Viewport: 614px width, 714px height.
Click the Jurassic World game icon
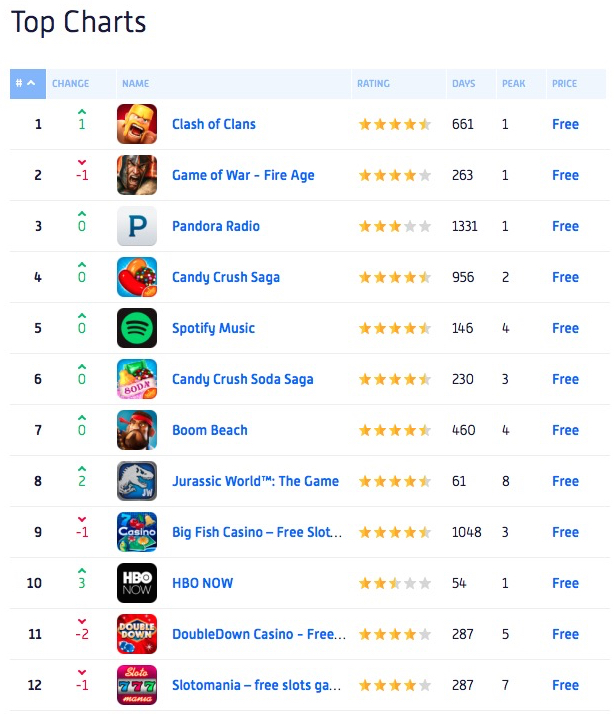click(x=137, y=481)
